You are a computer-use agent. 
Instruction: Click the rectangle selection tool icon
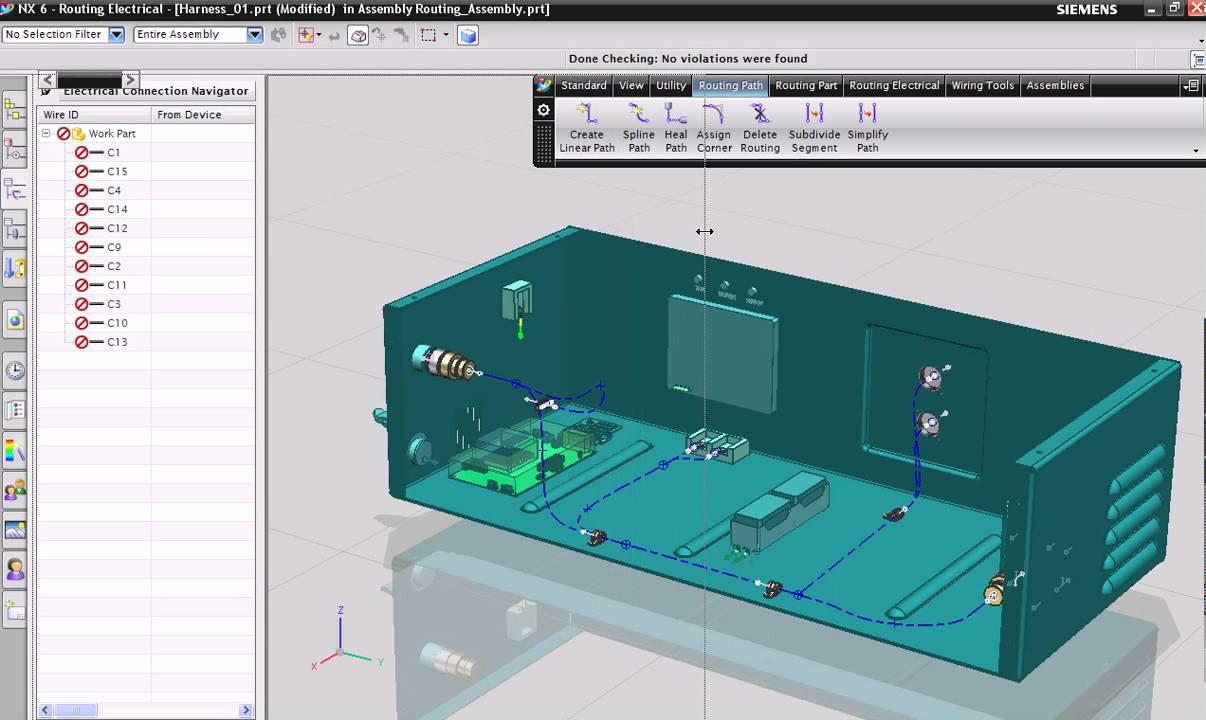(x=428, y=35)
